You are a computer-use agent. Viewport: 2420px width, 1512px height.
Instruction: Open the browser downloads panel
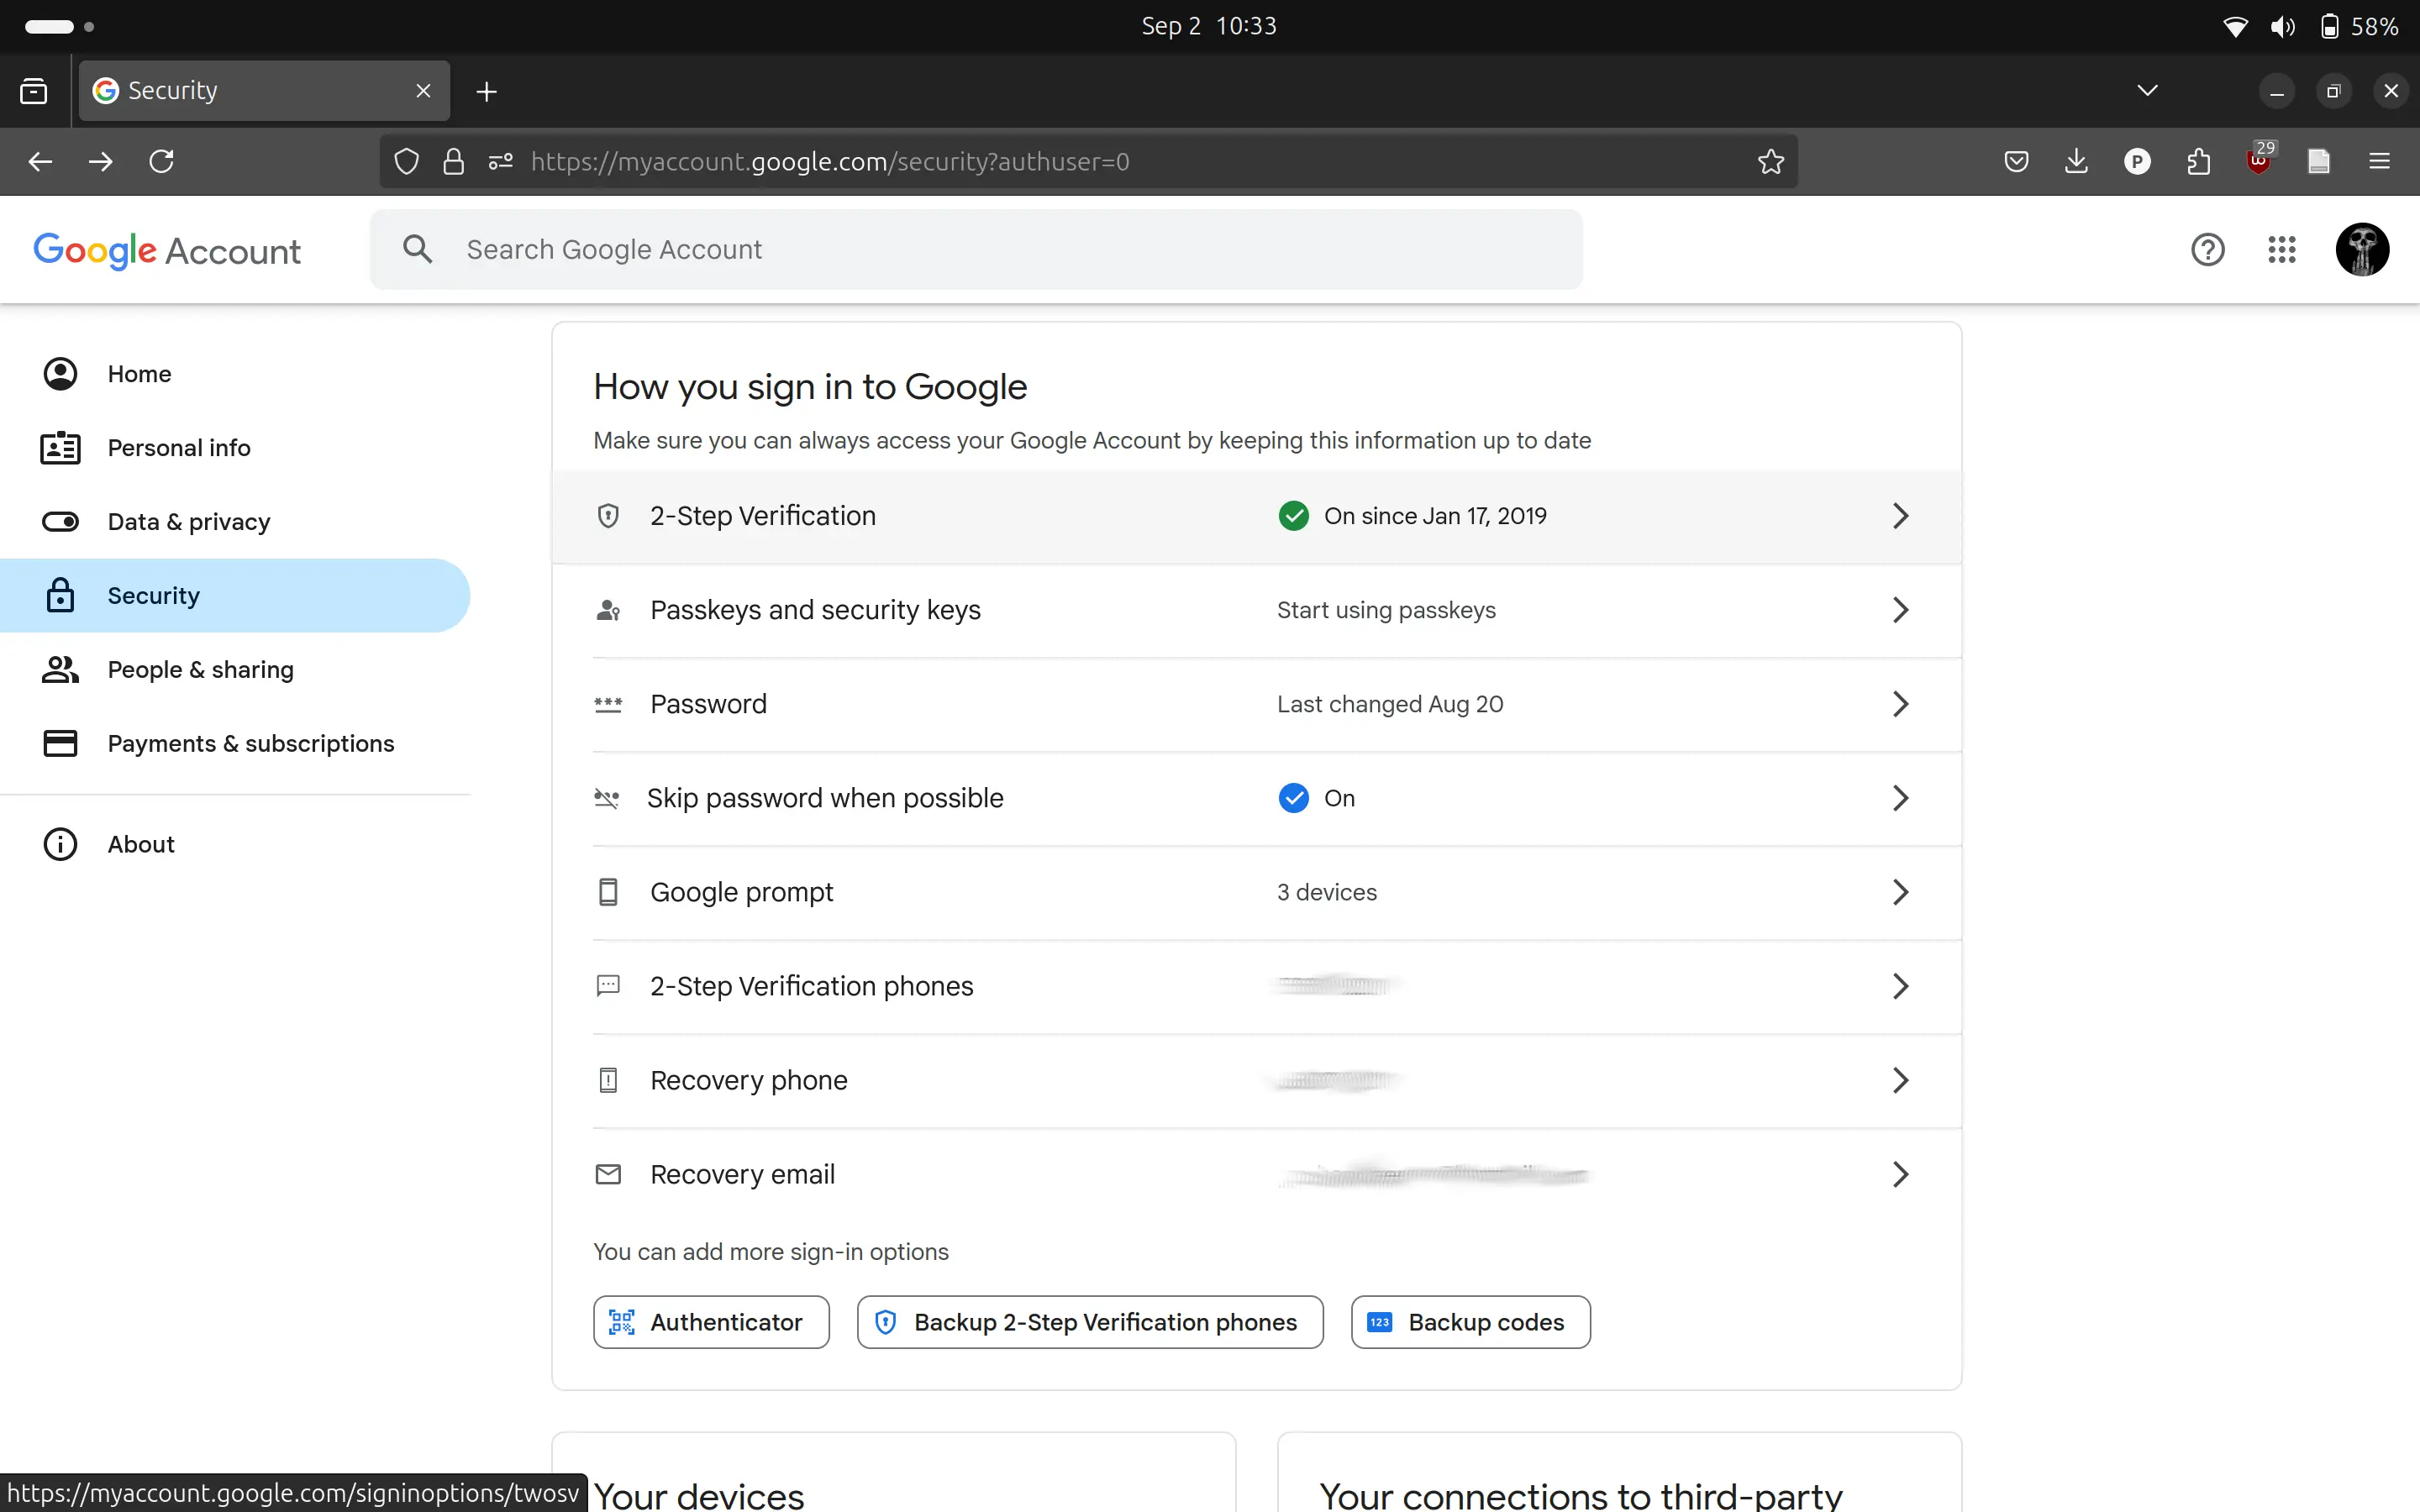pyautogui.click(x=2076, y=161)
